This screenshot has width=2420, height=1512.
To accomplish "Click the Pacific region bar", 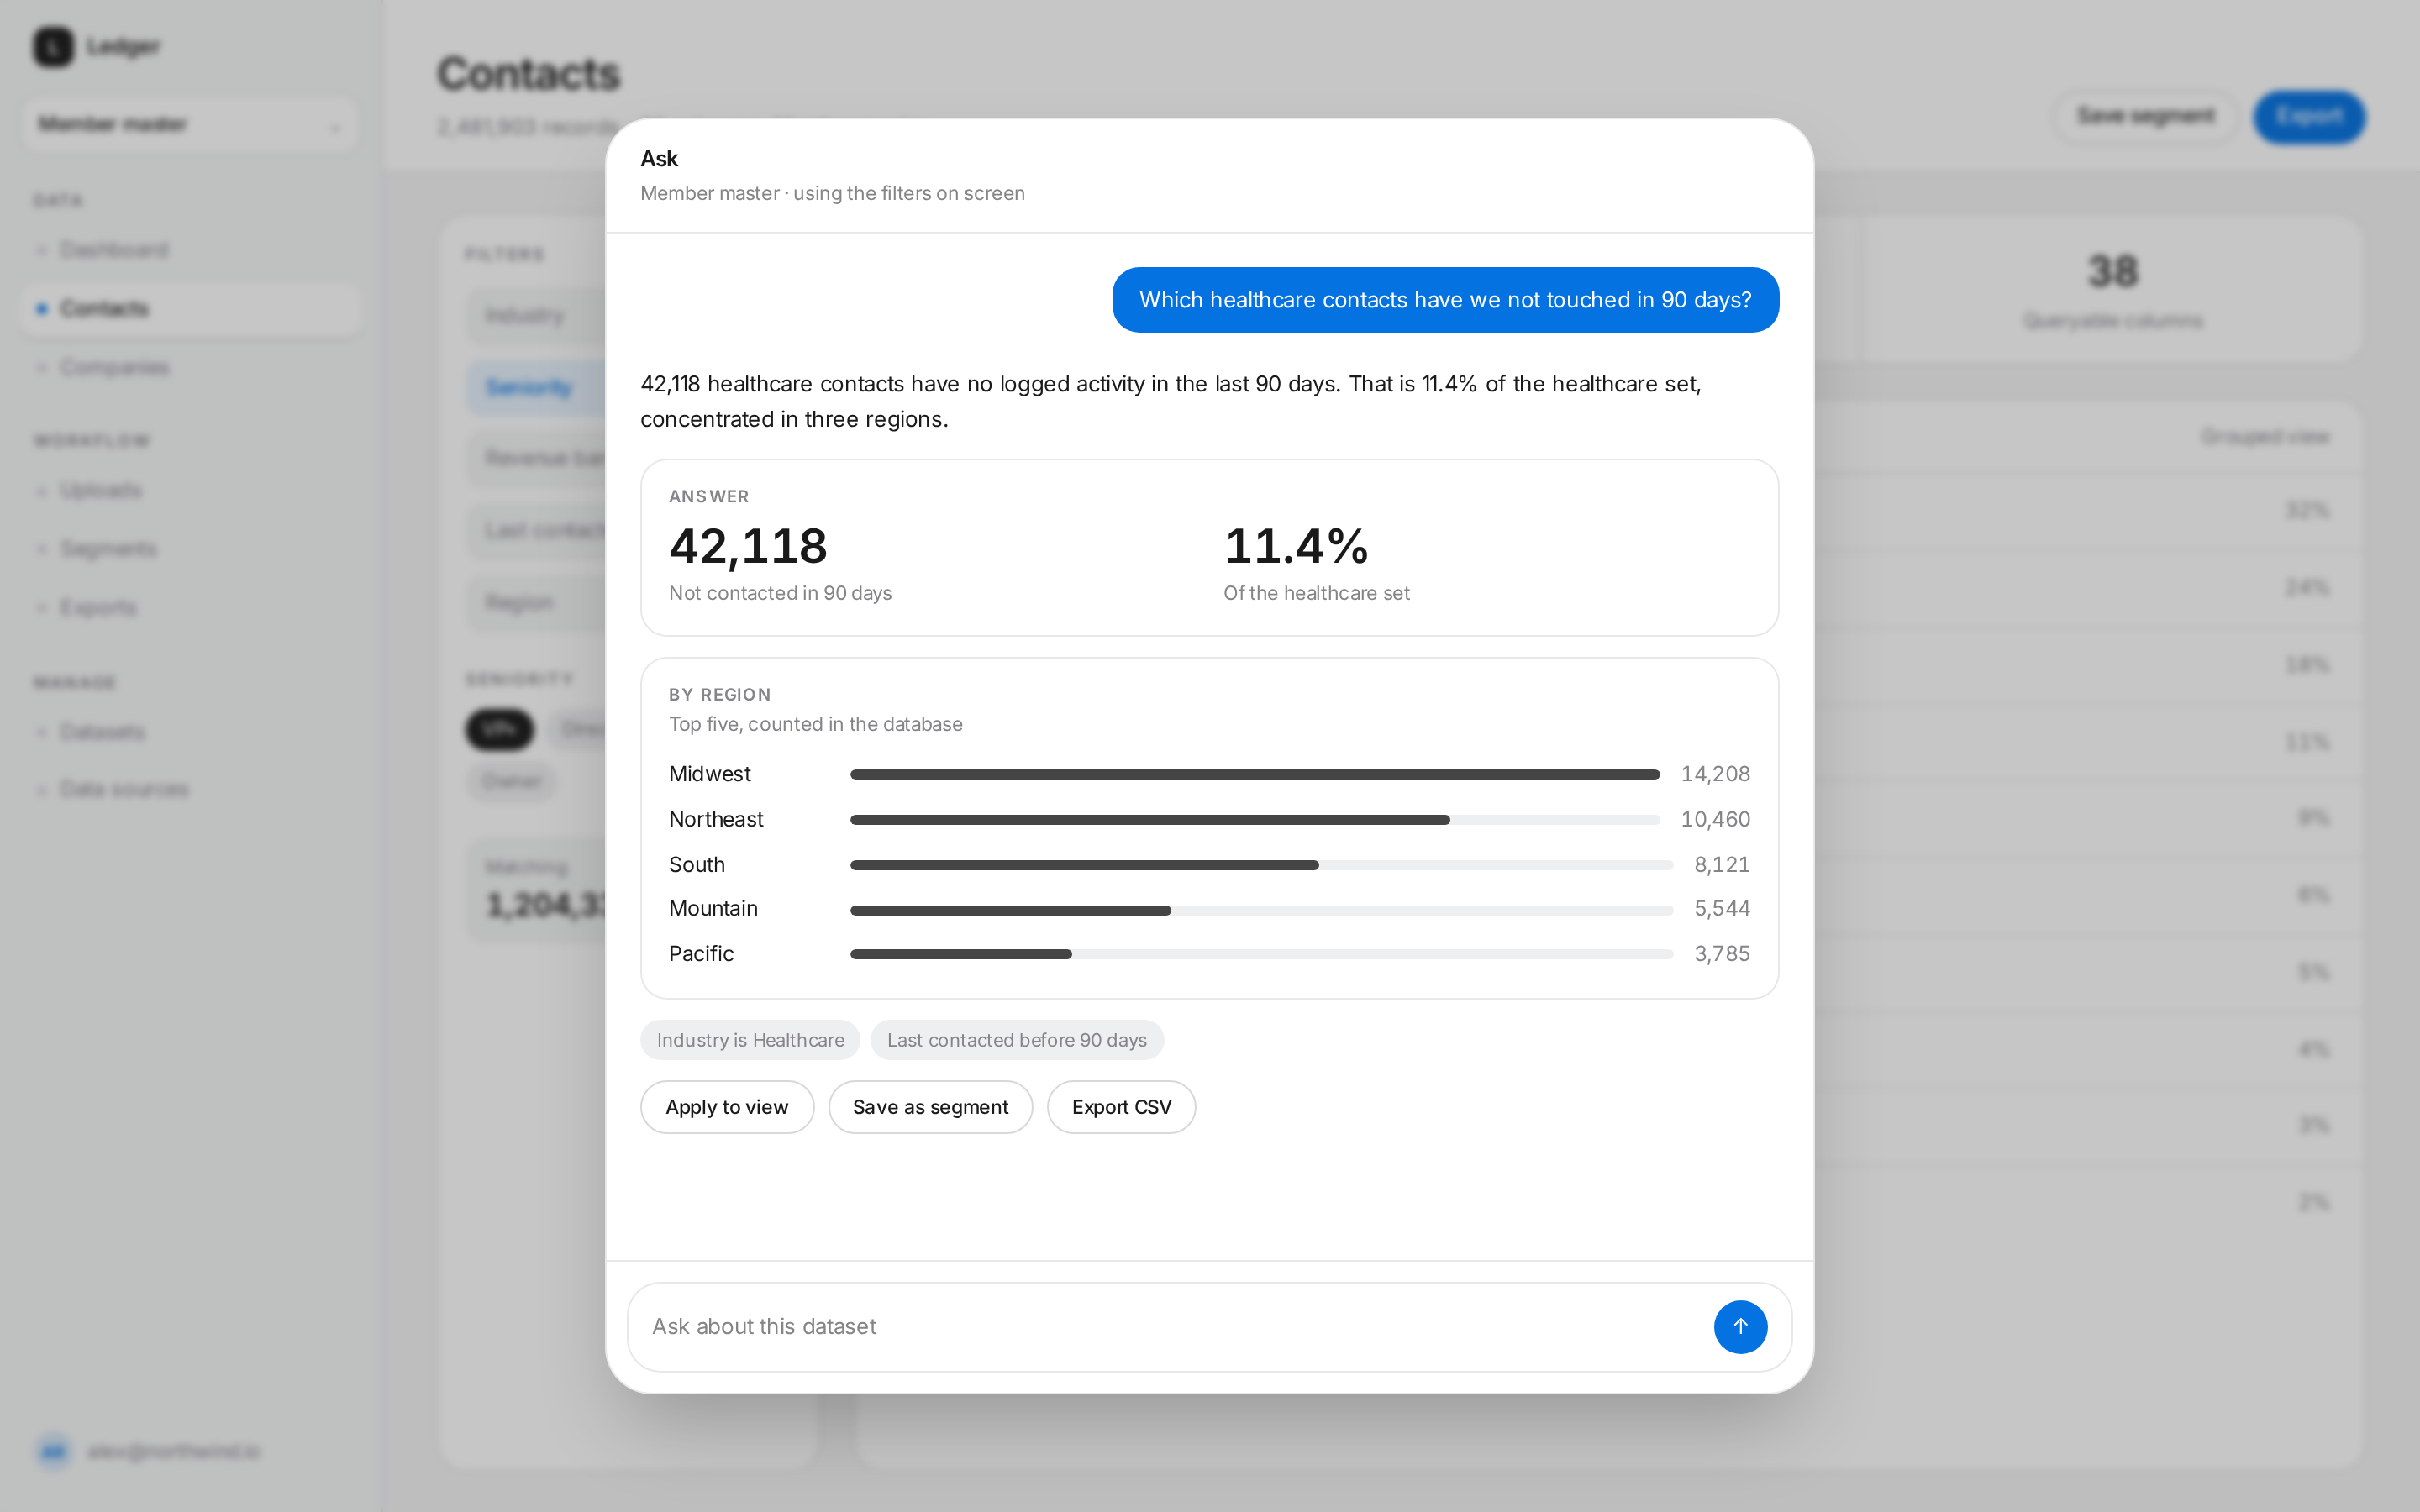I will [x=1261, y=954].
